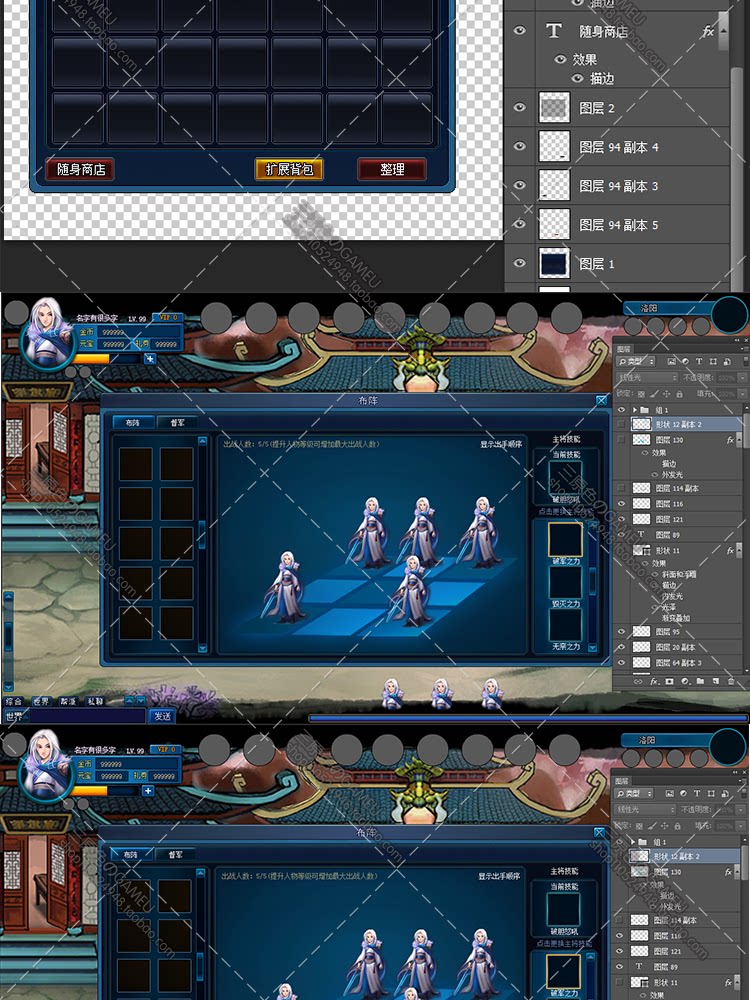
Task: Click lock position move icon, middle screenshot
Action: point(666,394)
